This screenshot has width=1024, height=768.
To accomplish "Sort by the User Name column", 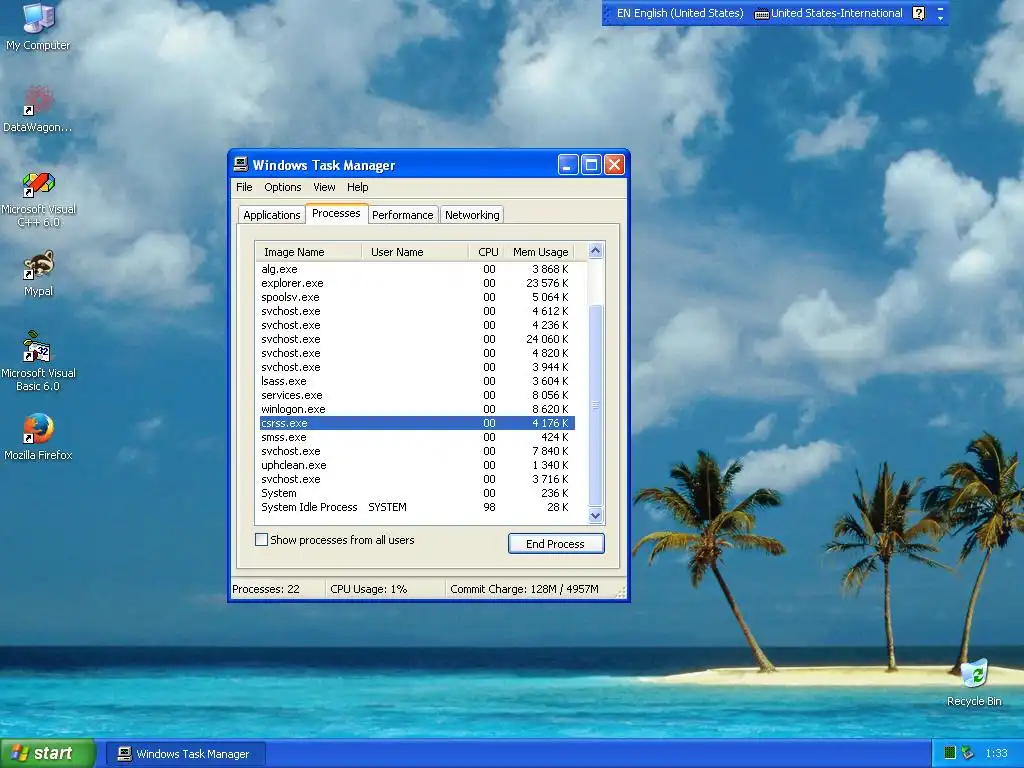I will 415,252.
